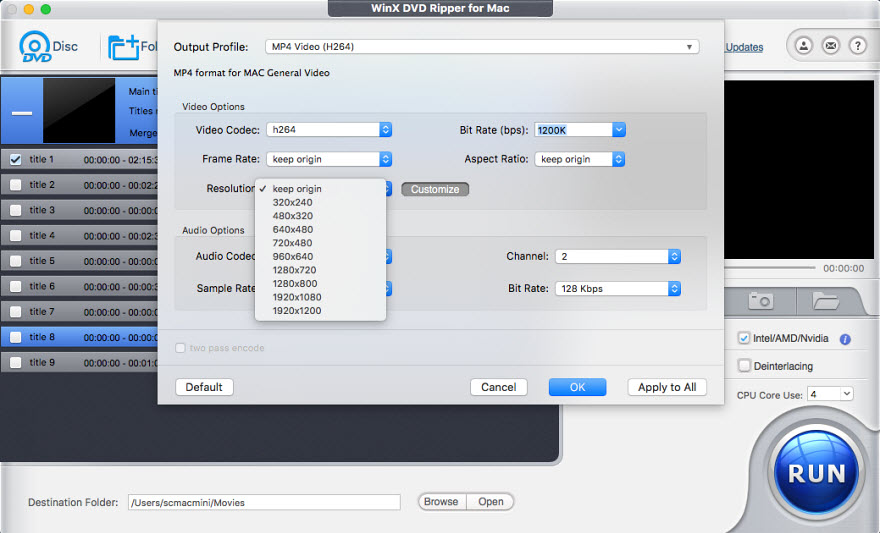Click the open folder icon in preview panel
Image resolution: width=880 pixels, height=533 pixels.
825,300
